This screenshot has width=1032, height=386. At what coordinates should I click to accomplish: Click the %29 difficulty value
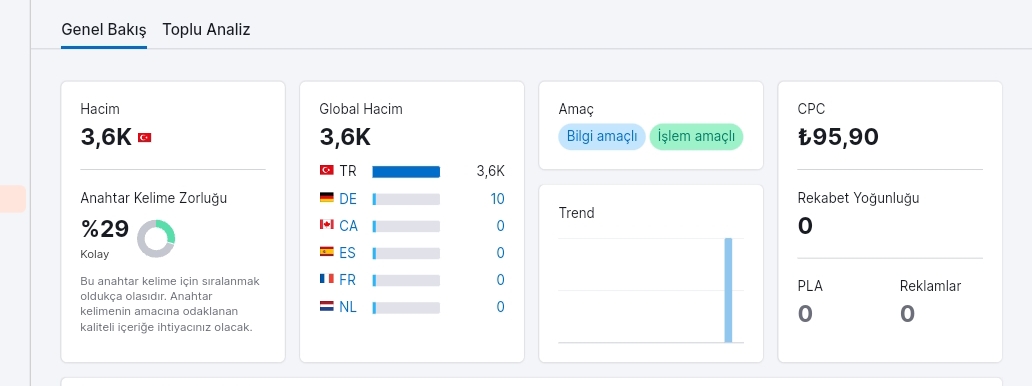[x=105, y=229]
